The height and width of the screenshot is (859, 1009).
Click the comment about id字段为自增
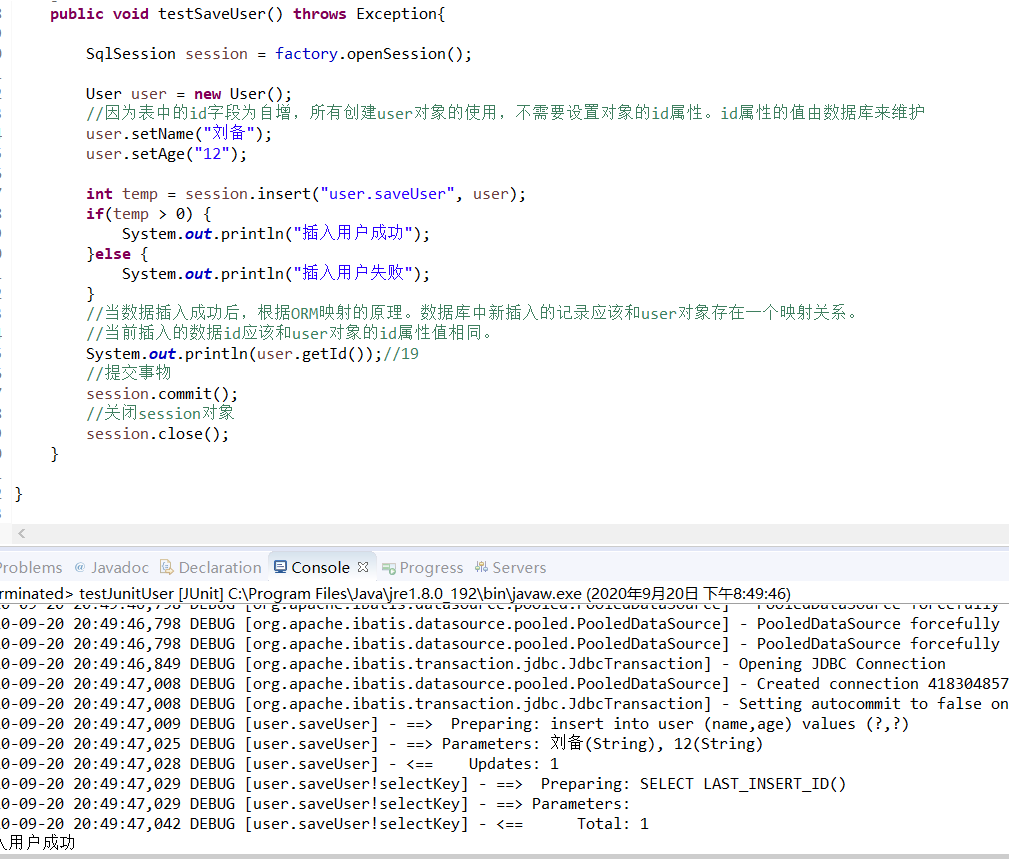(x=506, y=113)
